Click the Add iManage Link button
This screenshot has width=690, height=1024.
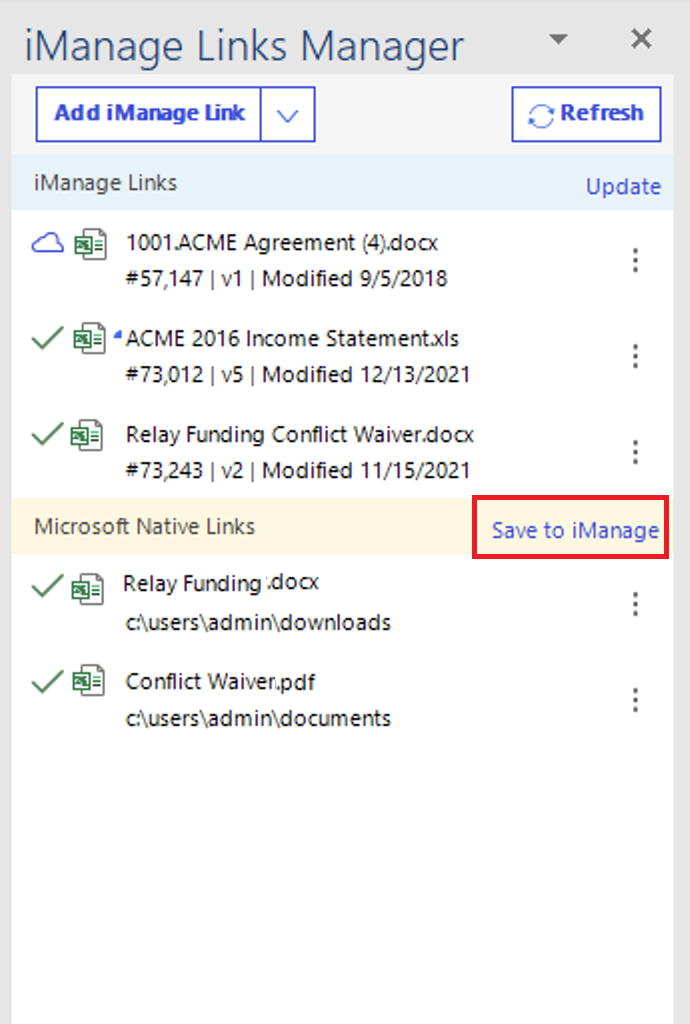149,114
